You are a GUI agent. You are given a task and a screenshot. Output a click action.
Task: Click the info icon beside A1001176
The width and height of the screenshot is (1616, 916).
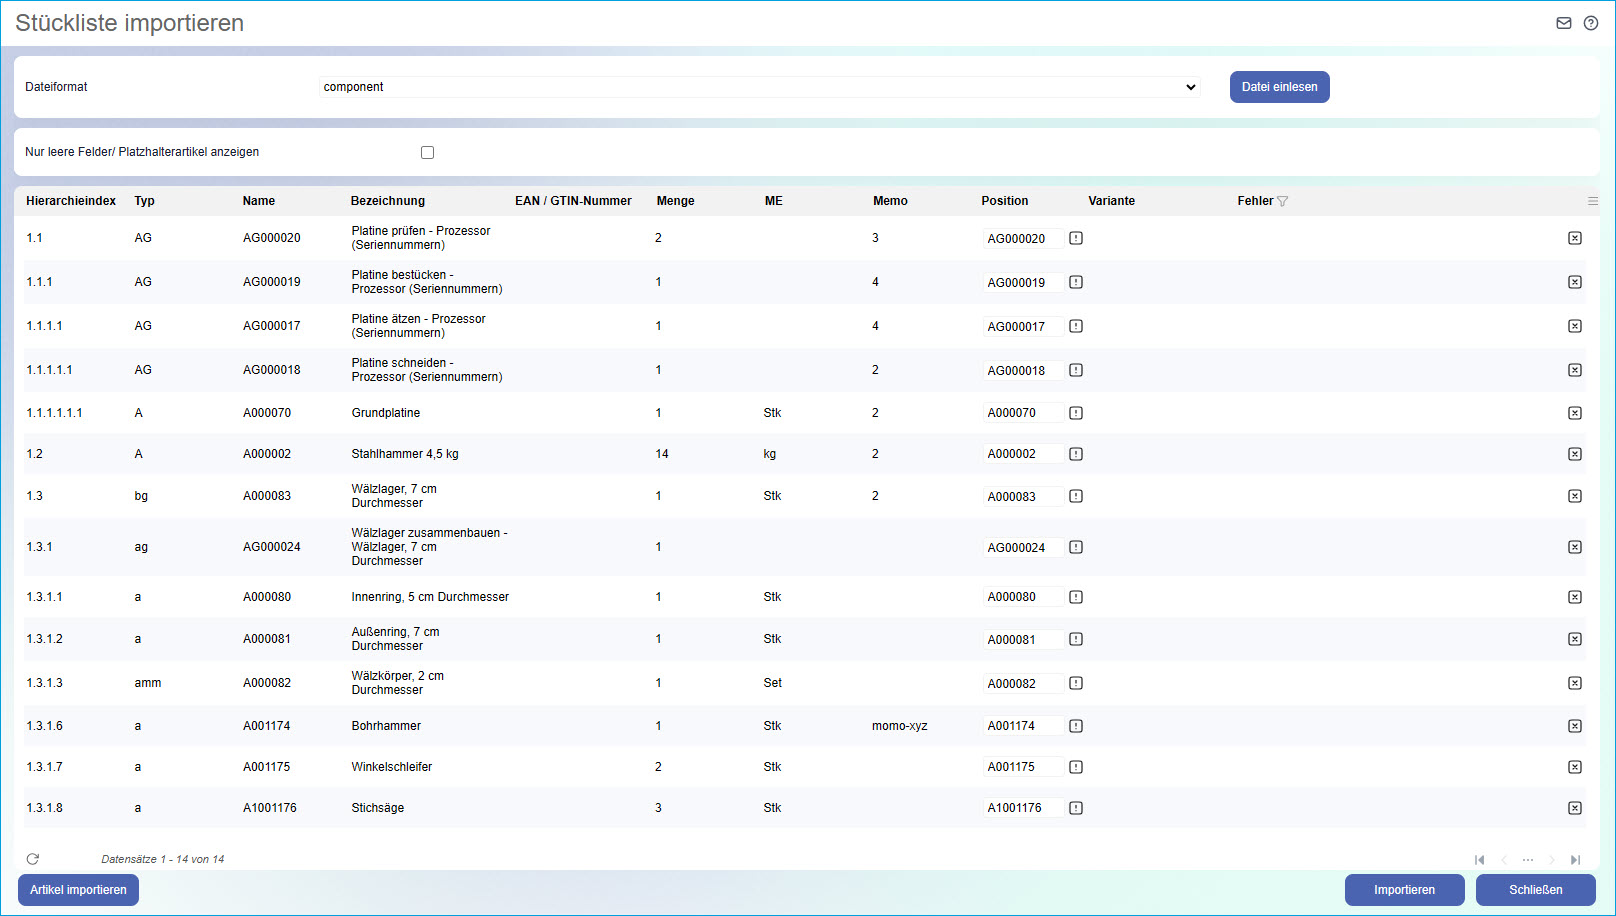1076,808
